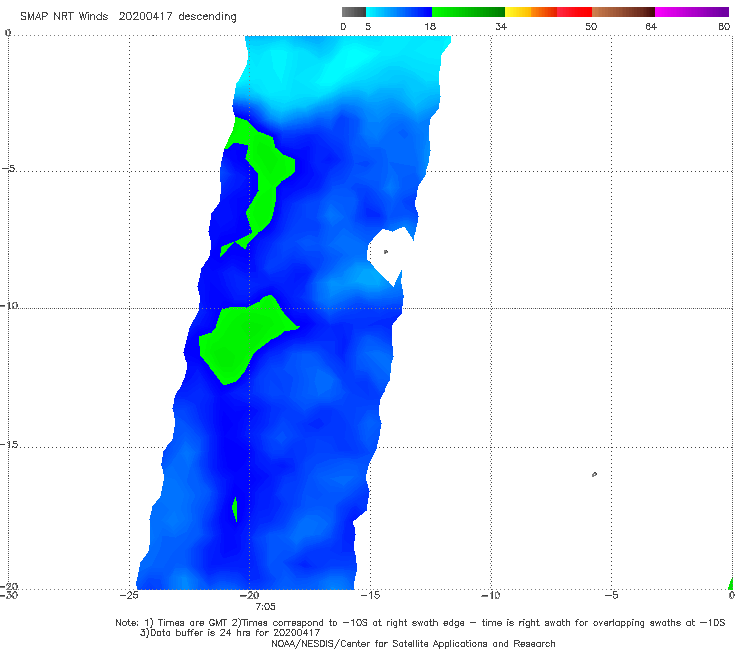This screenshot has width=740, height=650.
Task: Click the brown segment of the color bar
Action: point(623,12)
